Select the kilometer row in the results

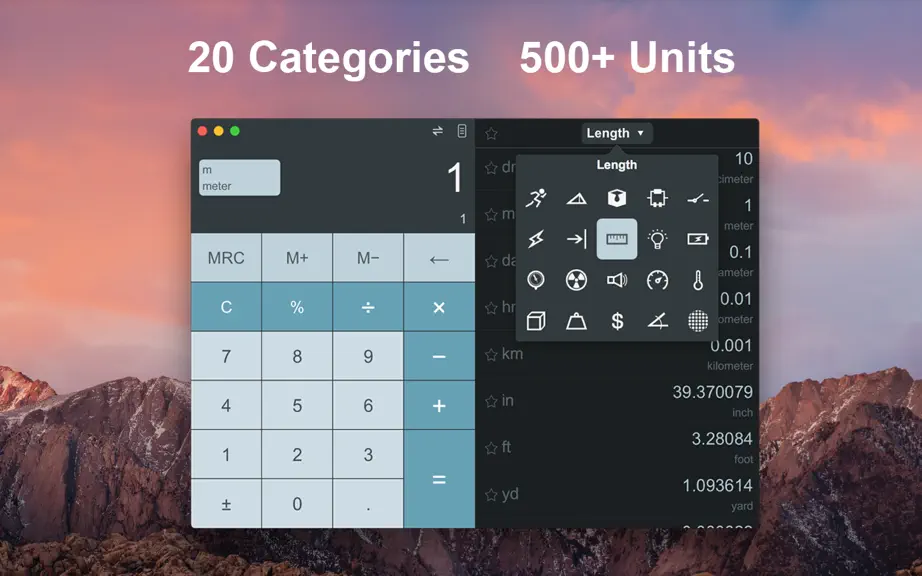617,354
